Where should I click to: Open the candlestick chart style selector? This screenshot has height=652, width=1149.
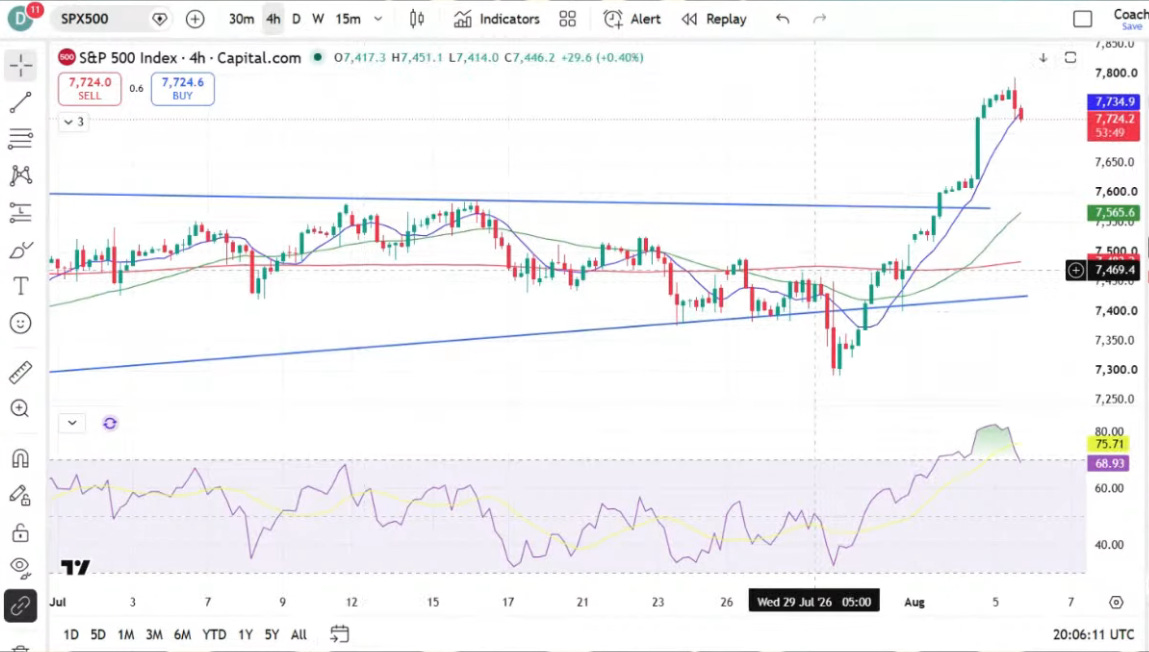[x=417, y=19]
